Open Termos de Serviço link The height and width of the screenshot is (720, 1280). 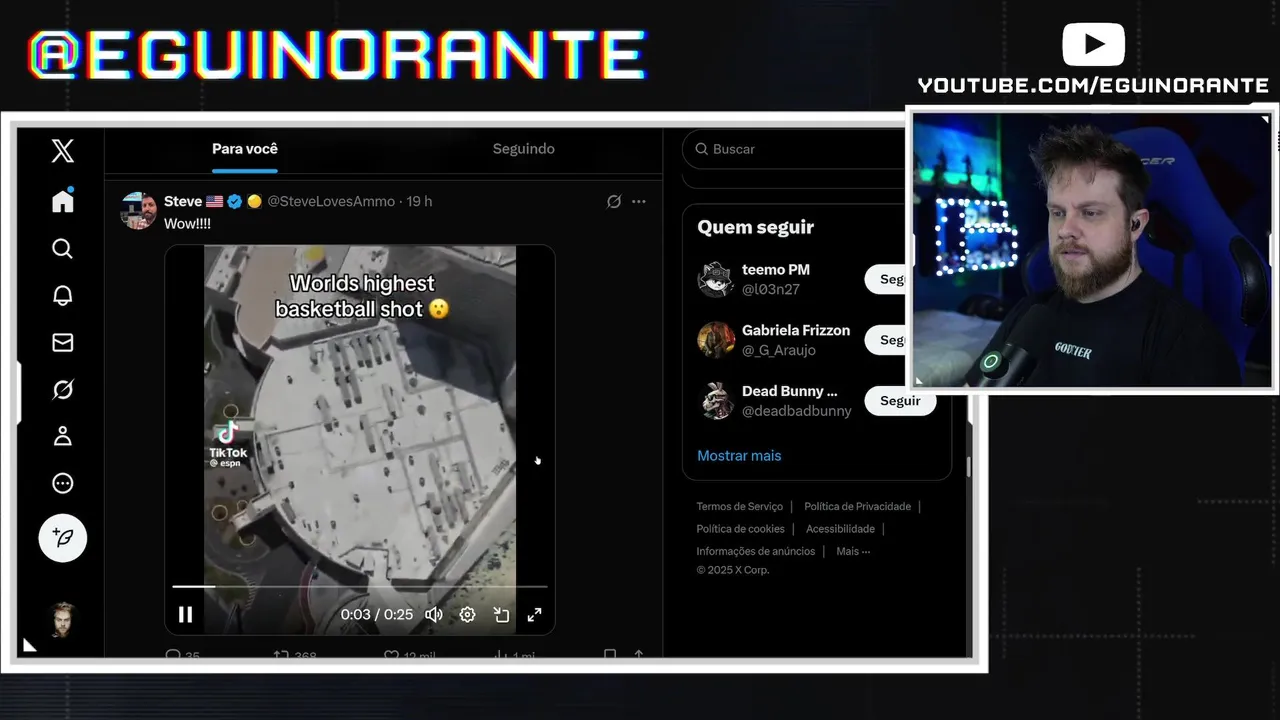click(x=740, y=507)
